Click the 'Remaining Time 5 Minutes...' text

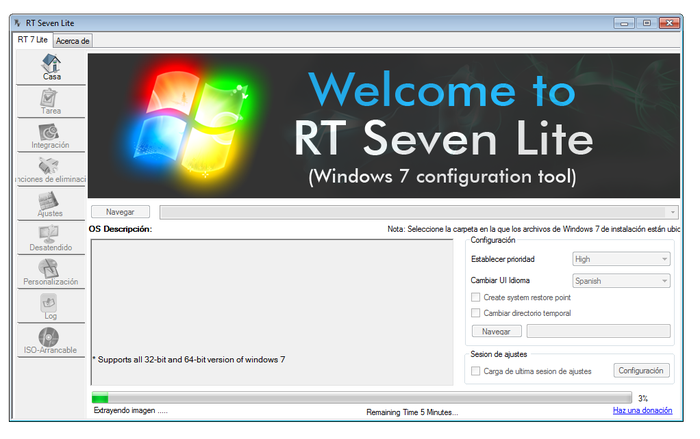coord(412,412)
